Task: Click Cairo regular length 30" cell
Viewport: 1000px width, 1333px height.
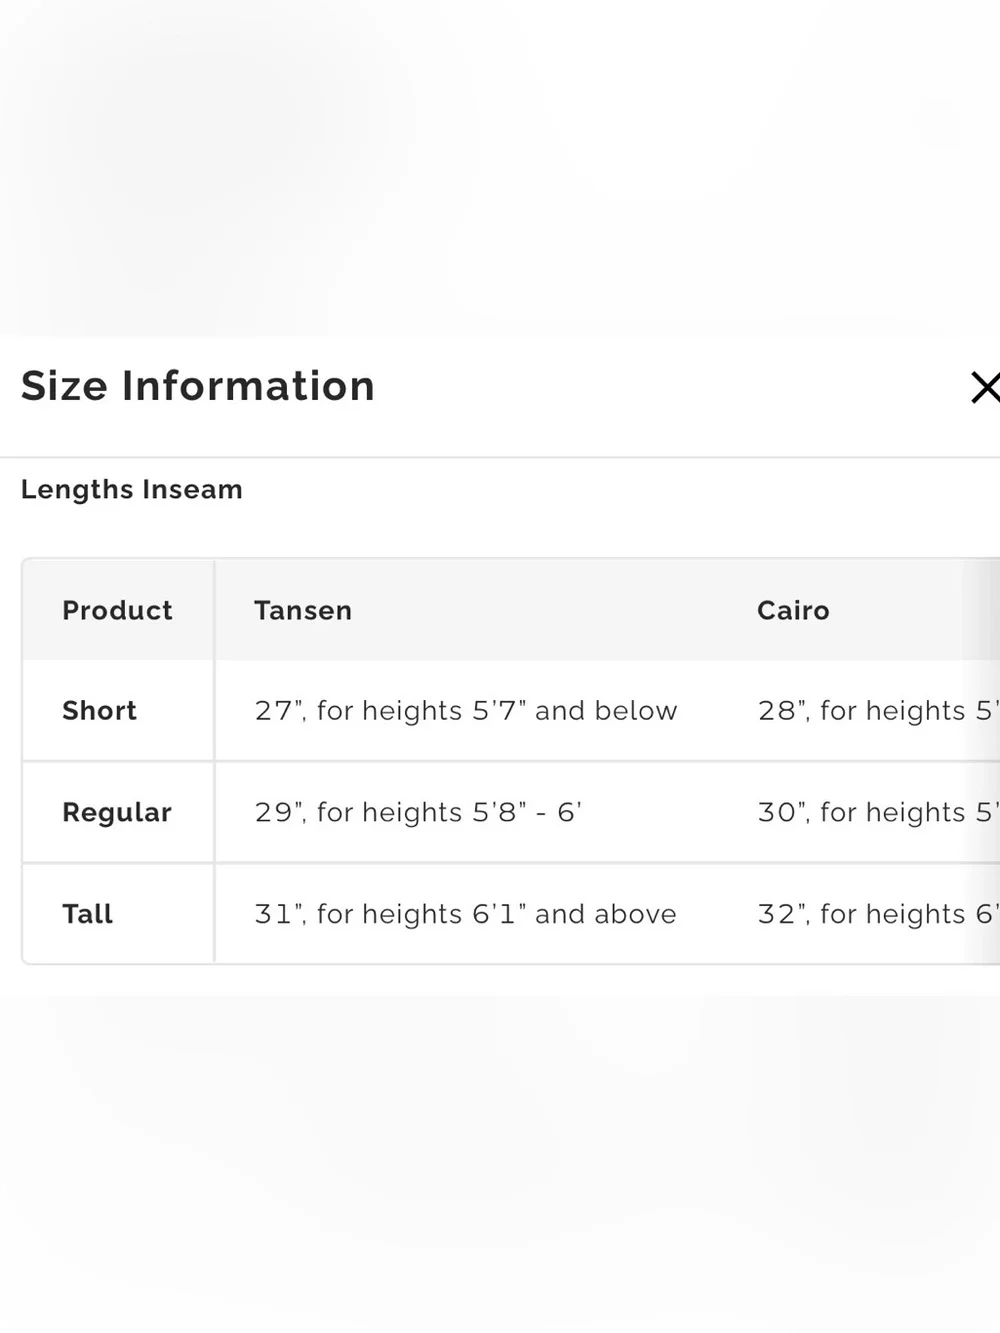Action: click(878, 812)
